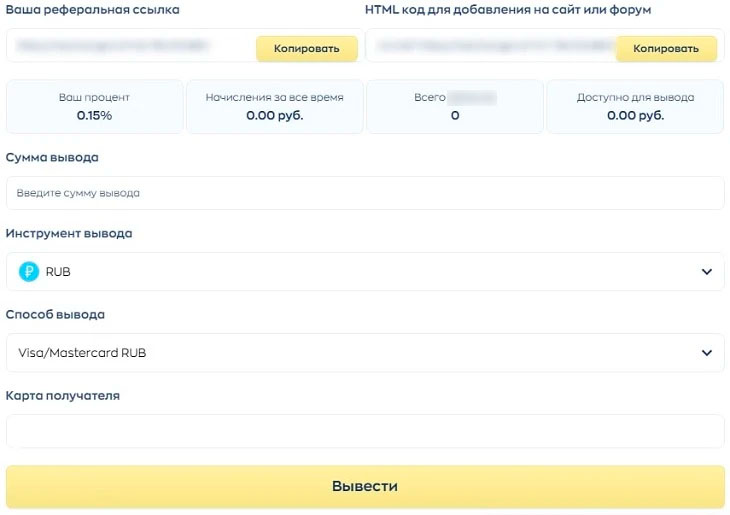
Task: Click the Доступно для вывода balance card
Action: [x=635, y=107]
